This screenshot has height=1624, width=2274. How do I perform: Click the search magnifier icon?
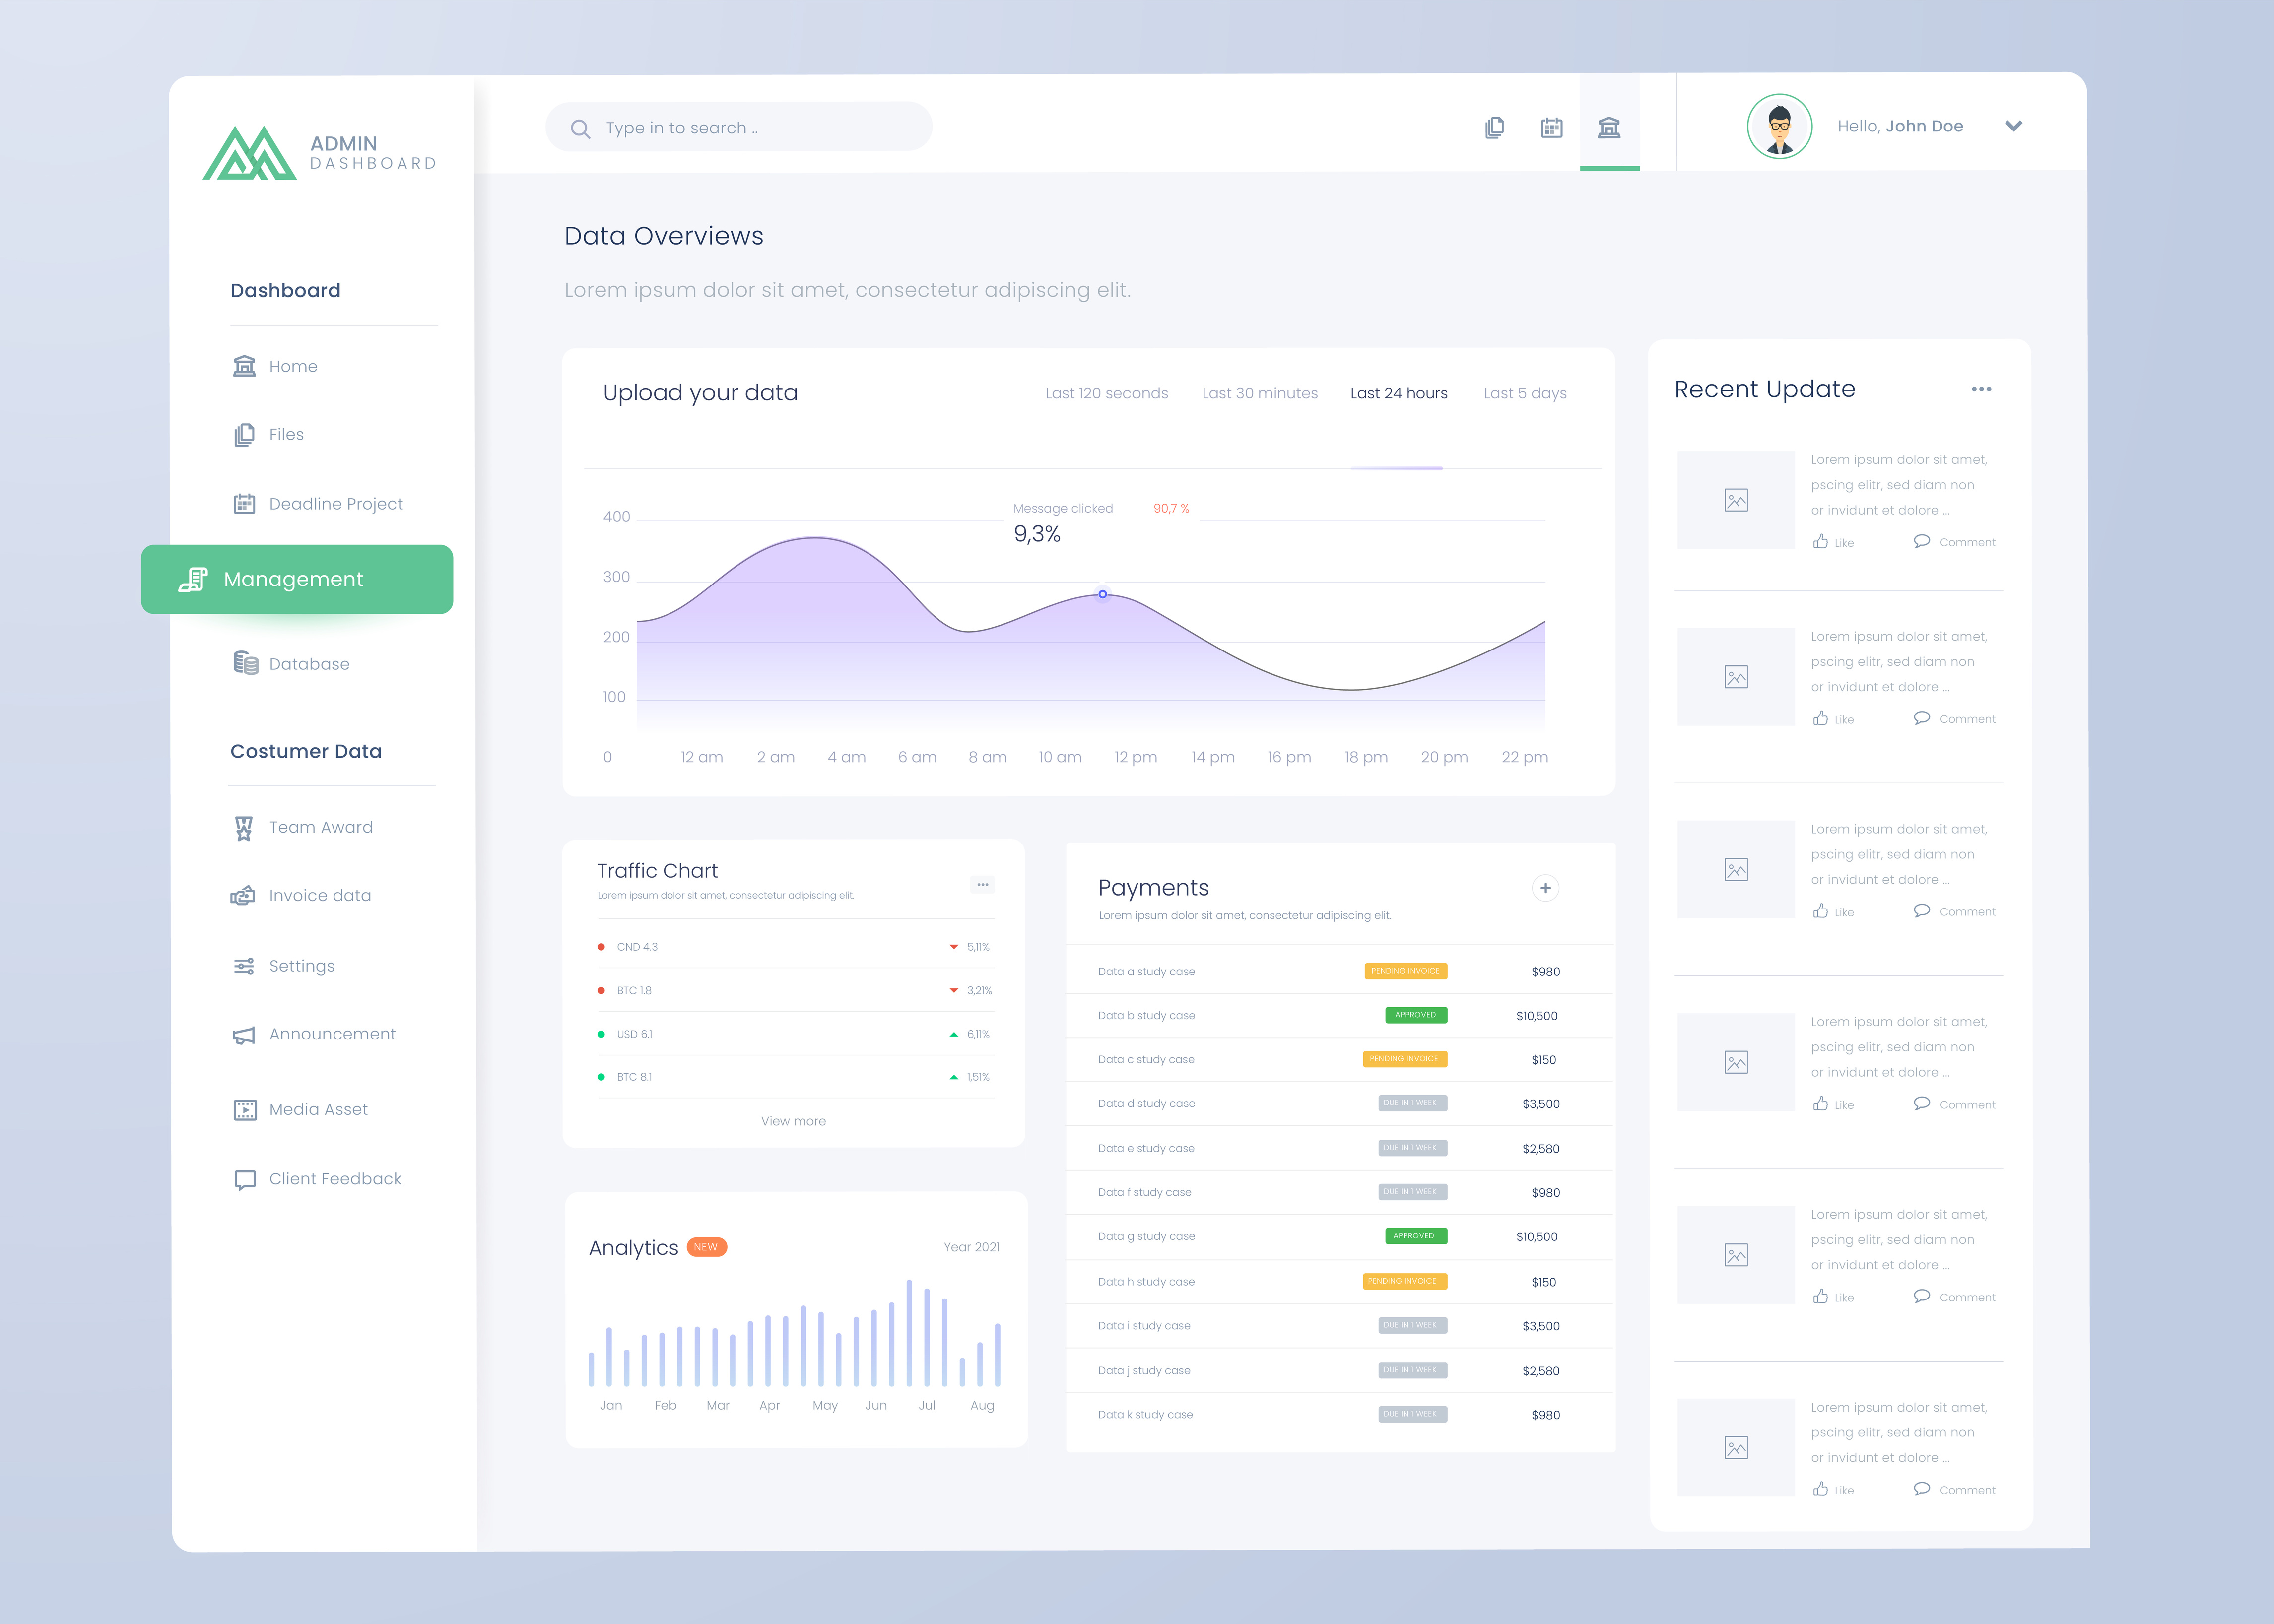[580, 129]
